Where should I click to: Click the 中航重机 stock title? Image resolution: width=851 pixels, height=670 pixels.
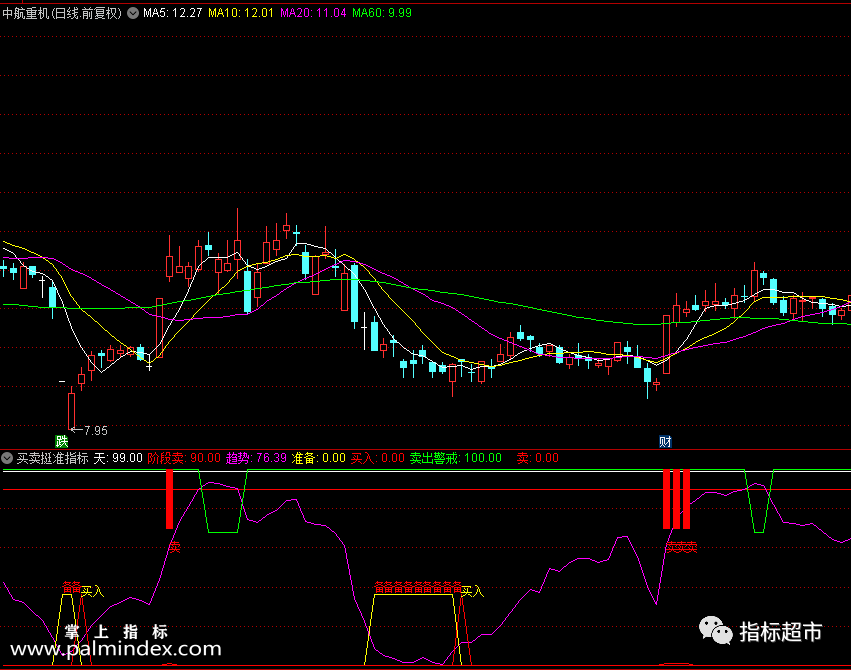(62, 13)
